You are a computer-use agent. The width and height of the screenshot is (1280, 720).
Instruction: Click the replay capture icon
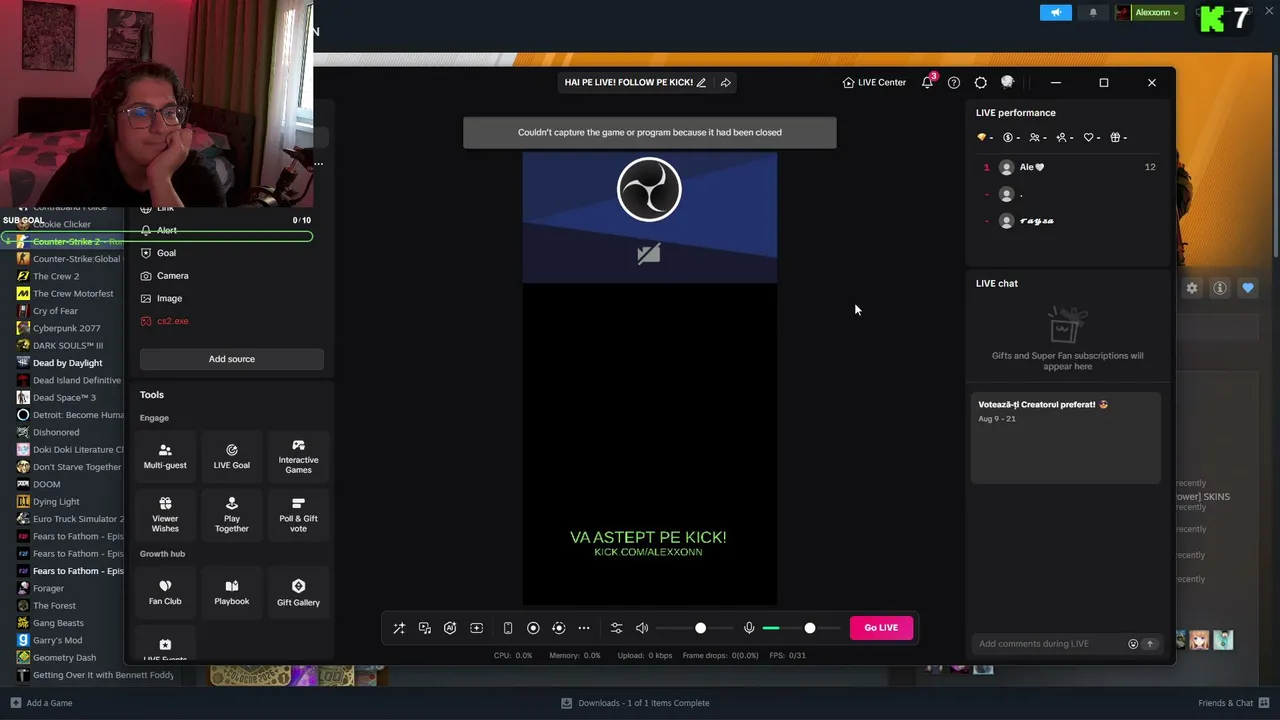[559, 628]
